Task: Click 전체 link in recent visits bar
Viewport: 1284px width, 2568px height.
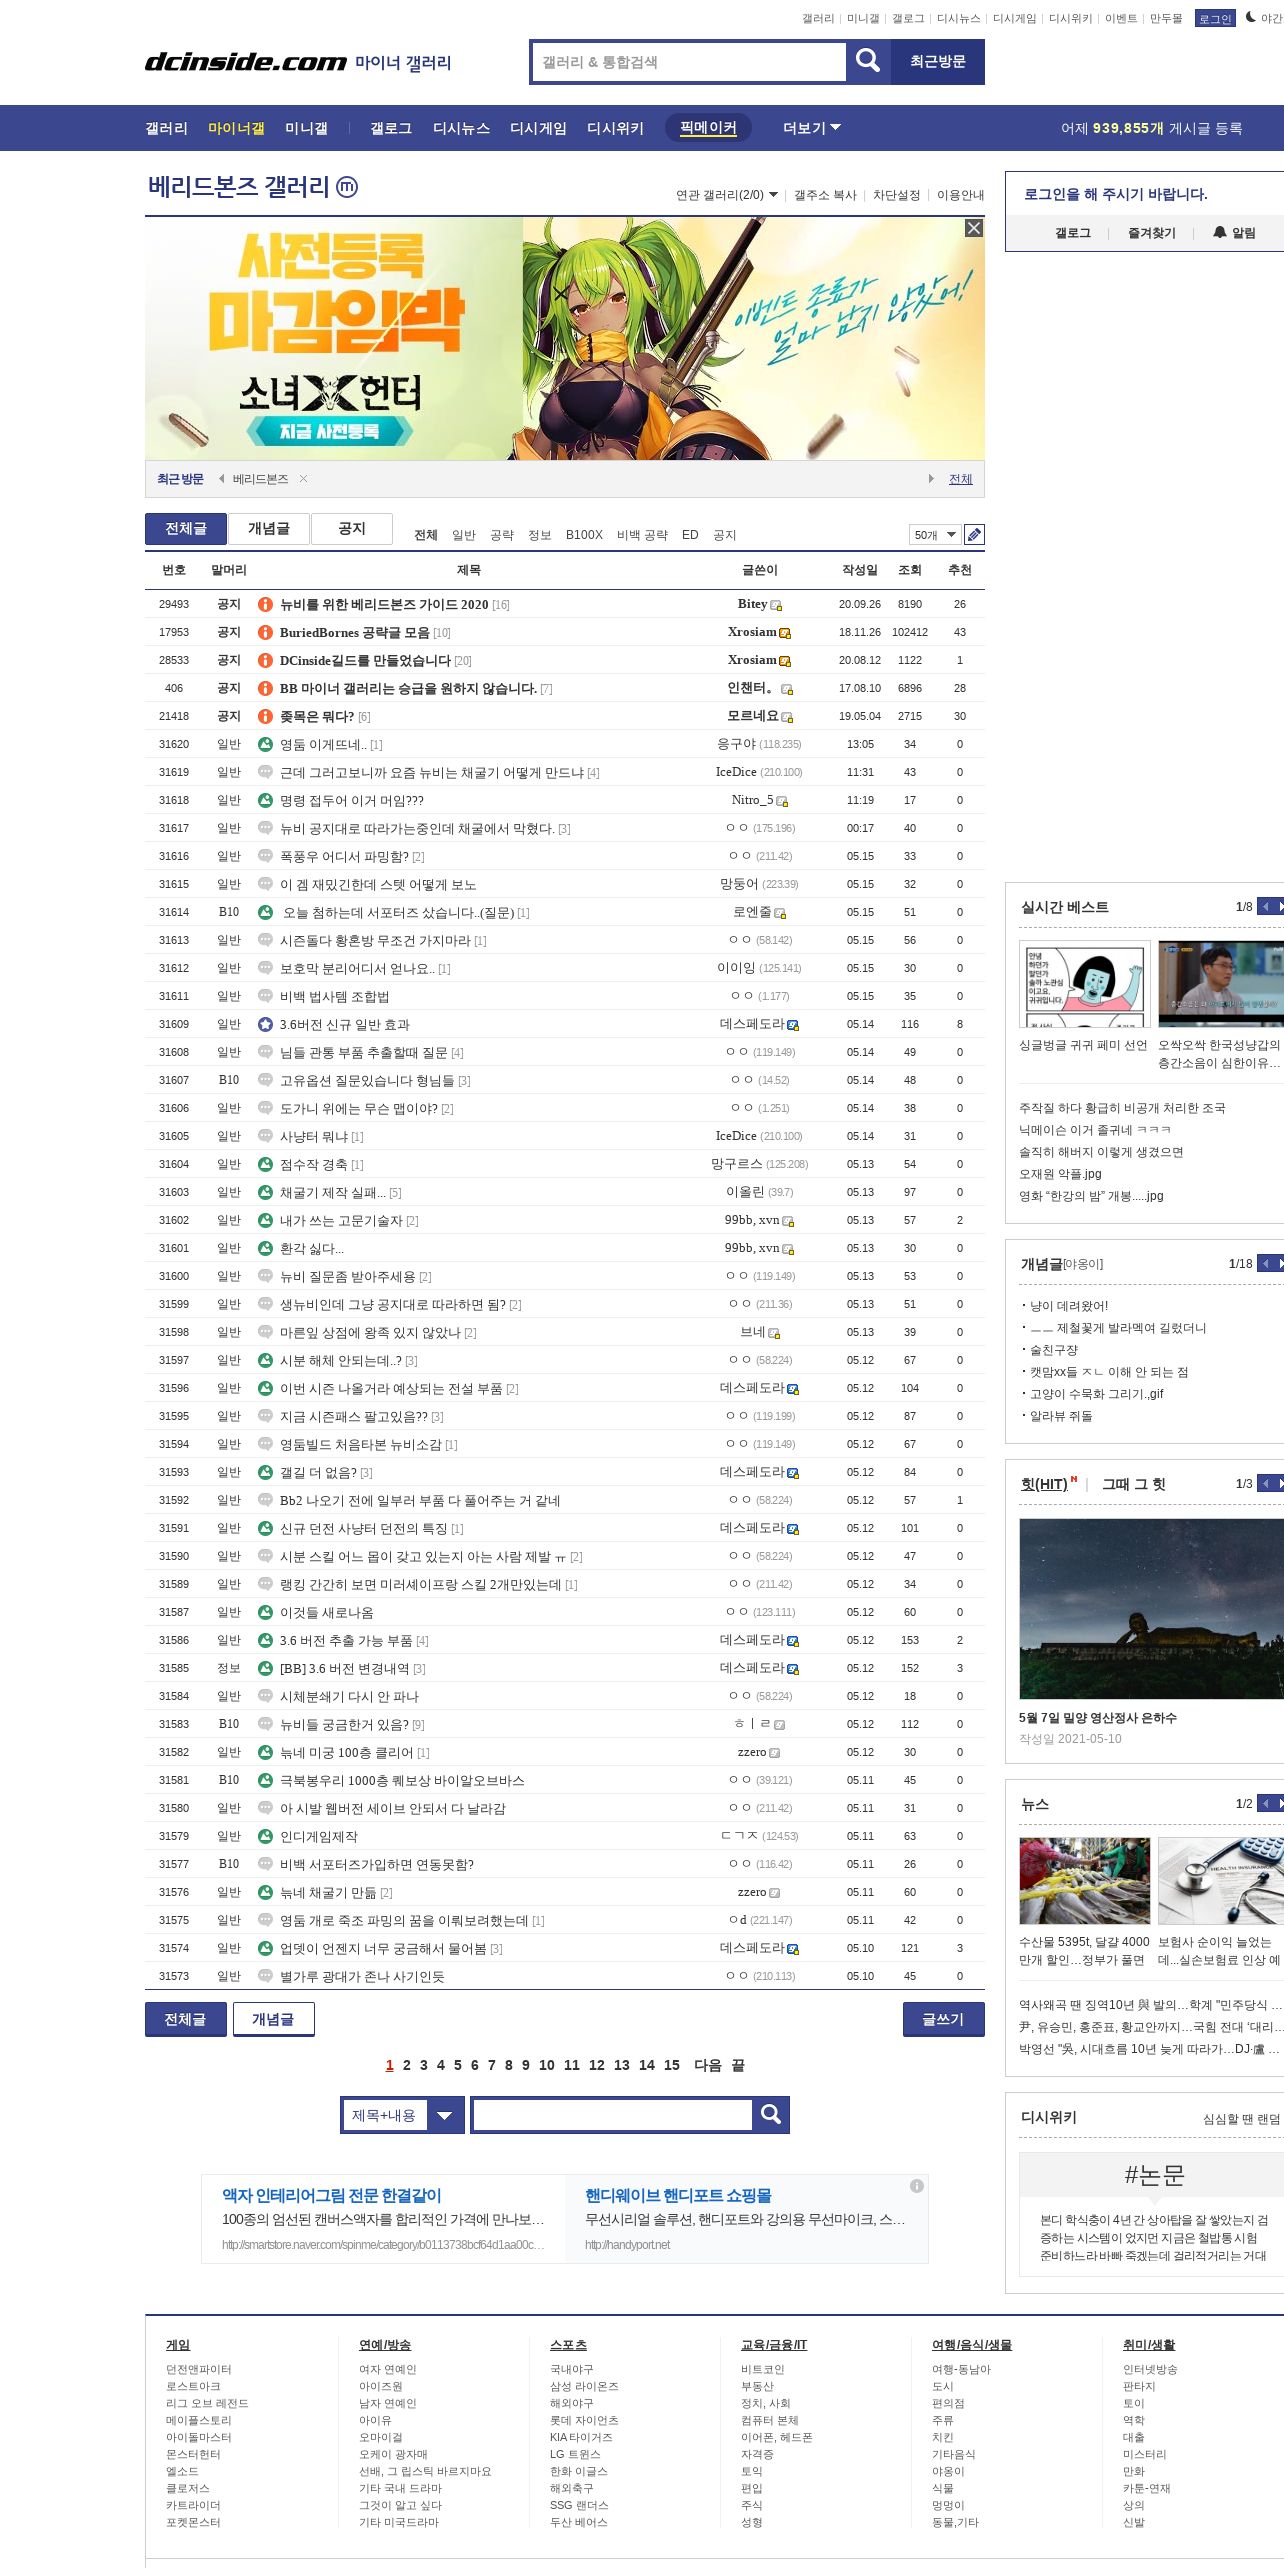Action: coord(960,479)
